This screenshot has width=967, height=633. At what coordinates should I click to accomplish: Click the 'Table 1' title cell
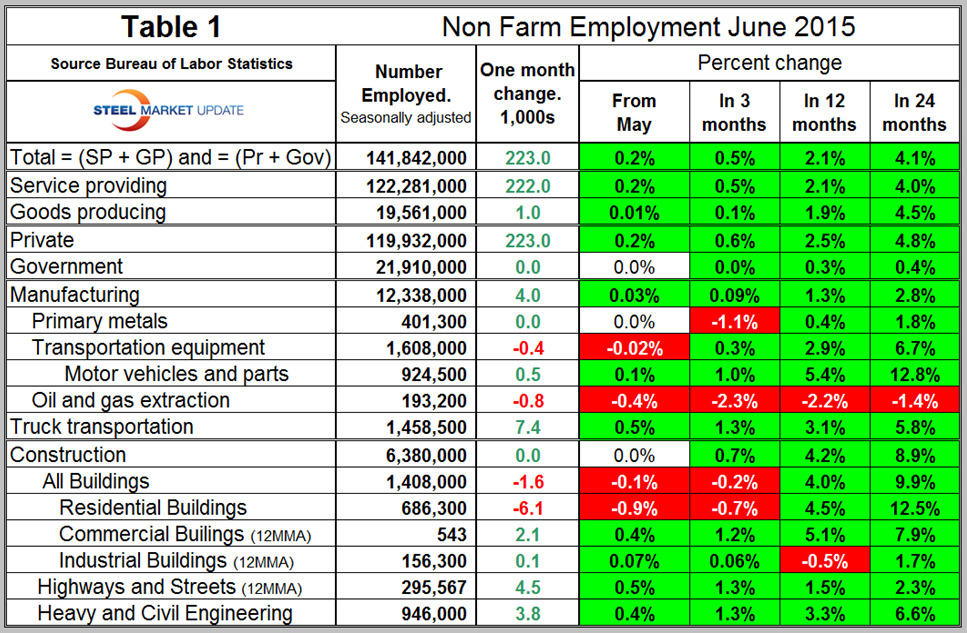[x=170, y=26]
